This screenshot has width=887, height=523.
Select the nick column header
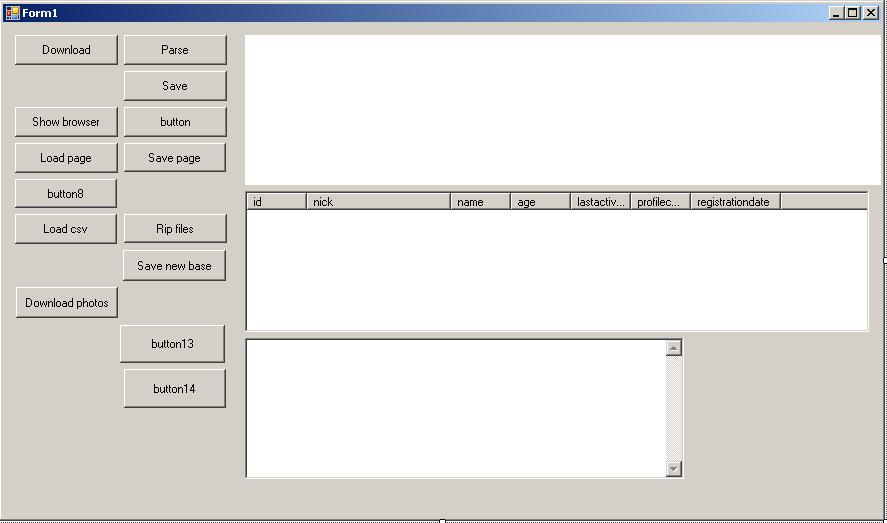378,202
